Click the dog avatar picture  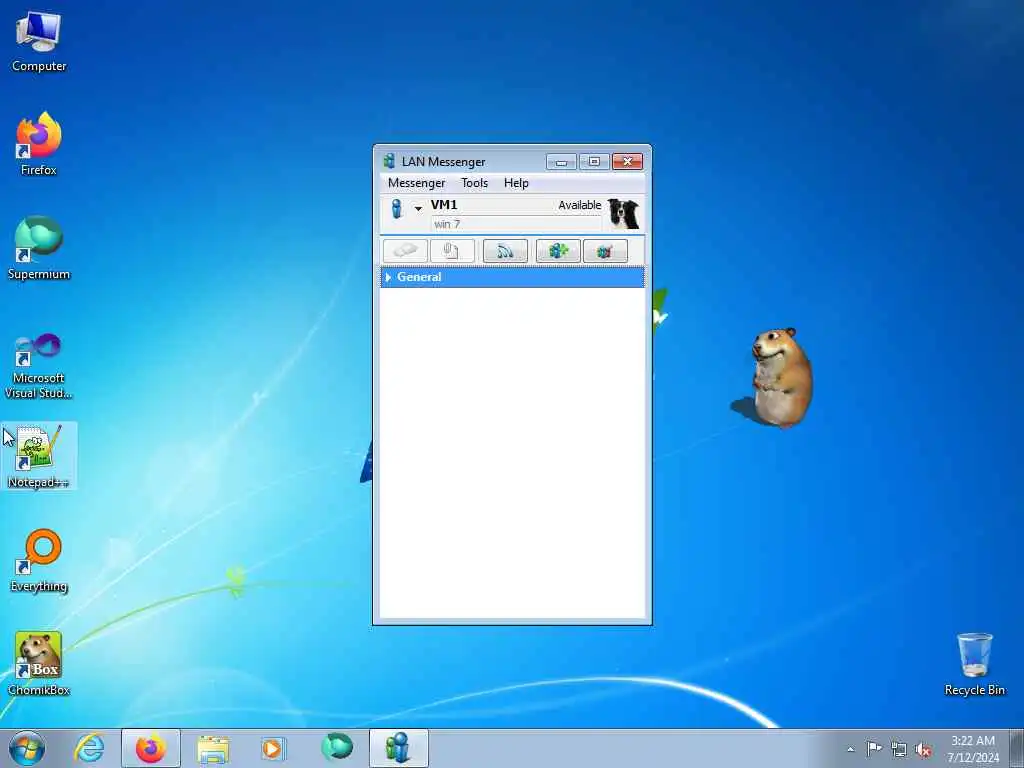click(x=623, y=214)
